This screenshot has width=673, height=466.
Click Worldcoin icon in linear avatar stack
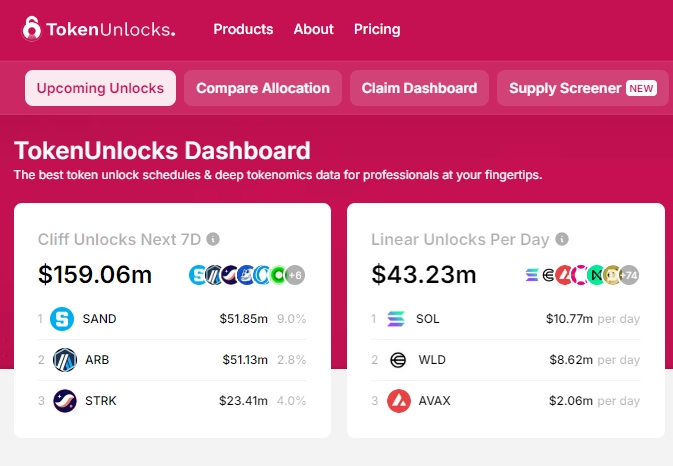(x=548, y=275)
